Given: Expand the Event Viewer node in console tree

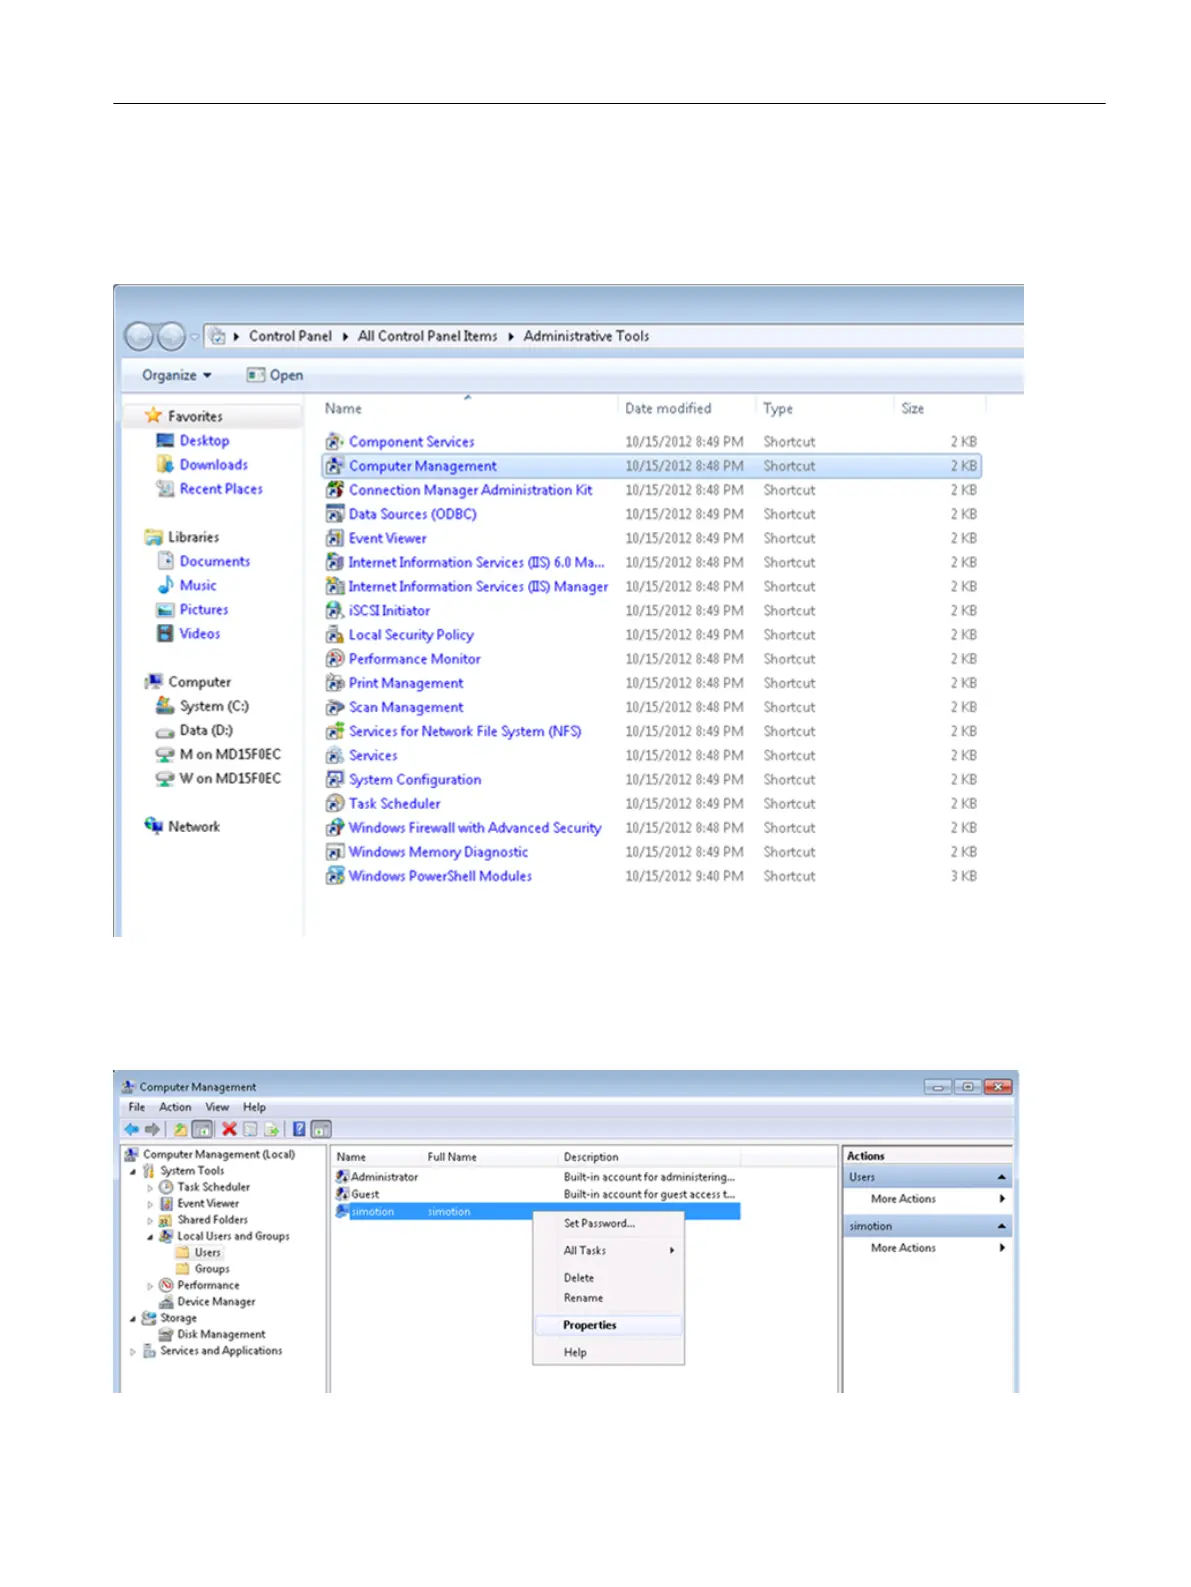Looking at the screenshot, I should coord(150,1204).
